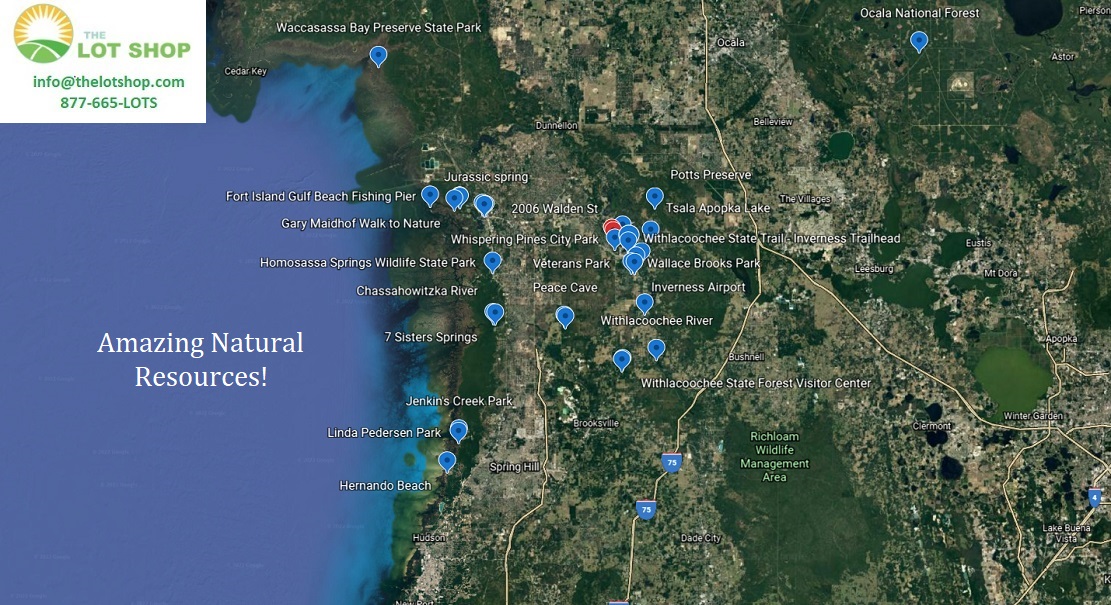This screenshot has height=605, width=1111.
Task: Open the info@thelotshop.com email link
Action: tap(108, 82)
